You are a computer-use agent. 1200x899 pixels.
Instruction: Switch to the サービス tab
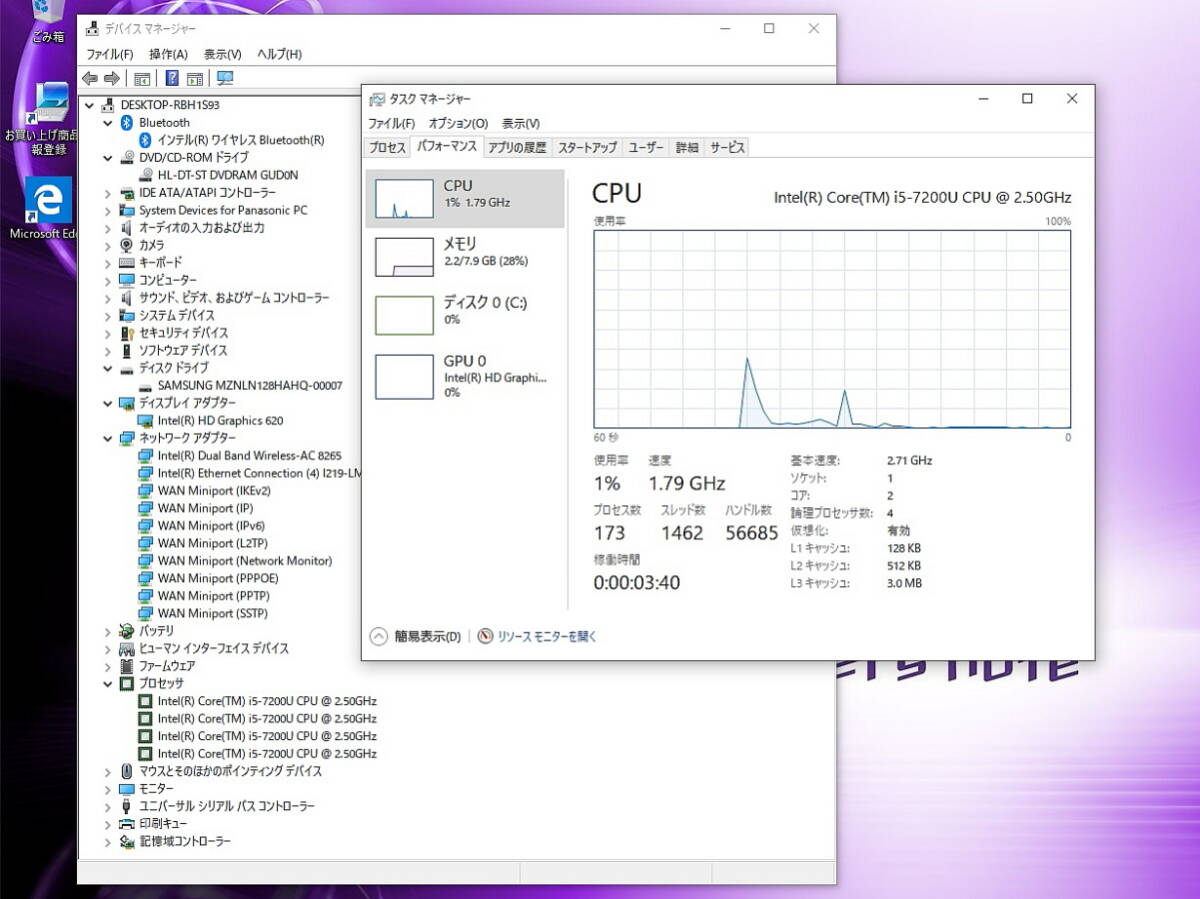727,148
